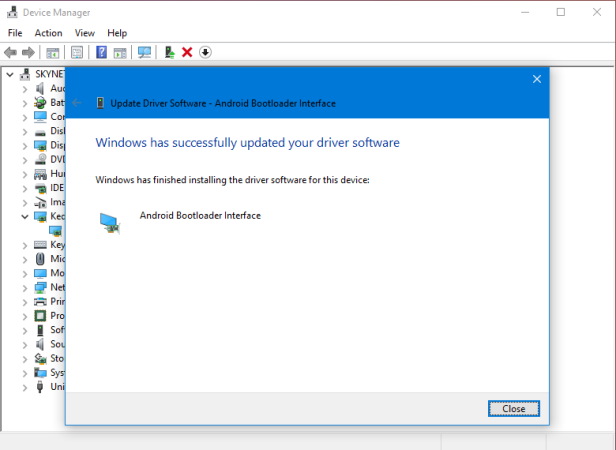Expand the Computer tree category
Viewport: 616px width, 450px height.
click(25, 117)
